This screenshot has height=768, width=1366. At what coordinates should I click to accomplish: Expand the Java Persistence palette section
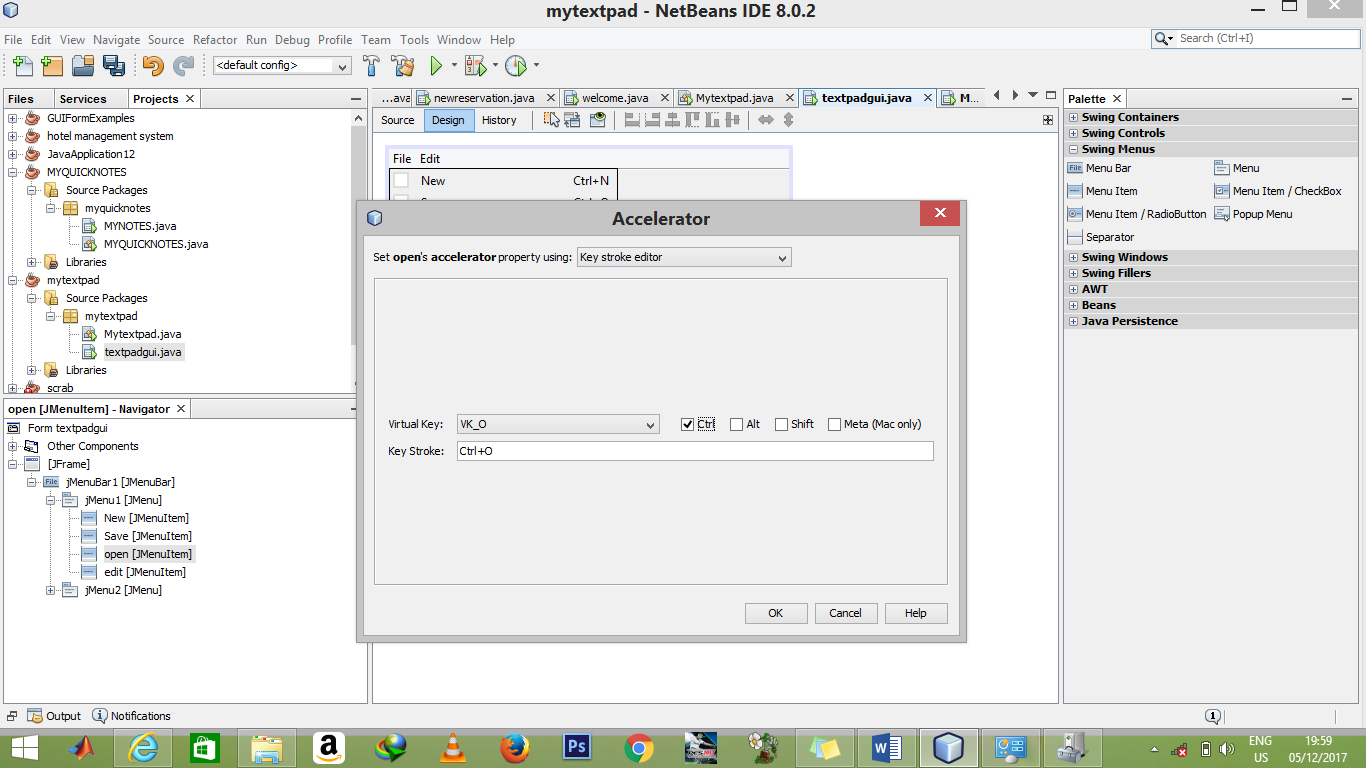coord(1073,321)
